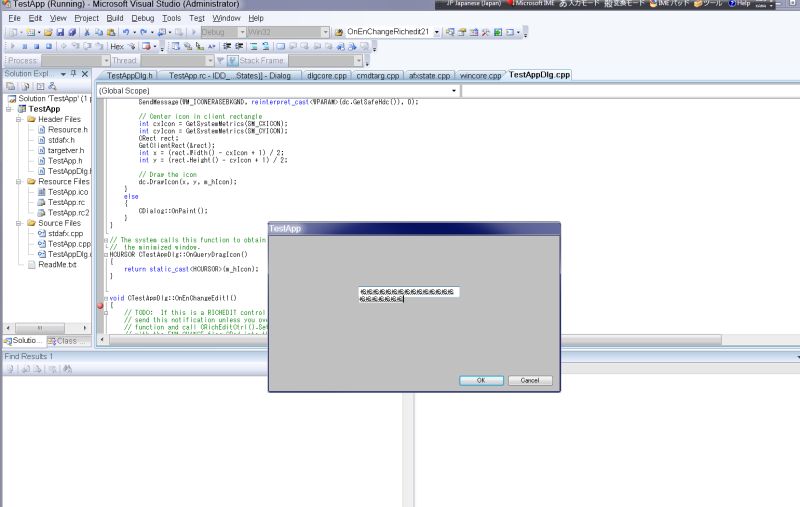Click the Redo arrow icon
800x507 pixels.
click(x=144, y=32)
